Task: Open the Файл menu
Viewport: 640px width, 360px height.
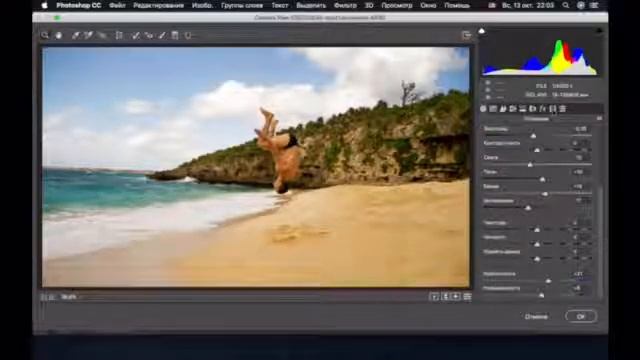Action: (x=117, y=5)
